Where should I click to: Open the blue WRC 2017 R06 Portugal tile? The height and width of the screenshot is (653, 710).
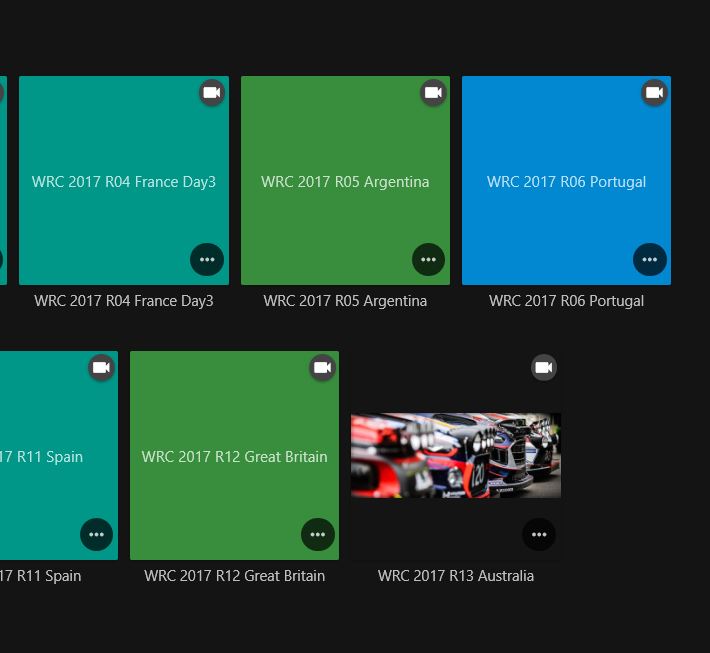[566, 181]
